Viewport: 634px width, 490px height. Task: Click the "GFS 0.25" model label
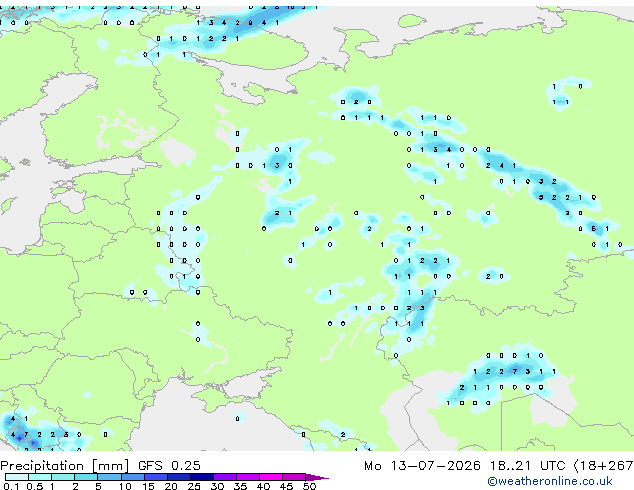pyautogui.click(x=169, y=466)
